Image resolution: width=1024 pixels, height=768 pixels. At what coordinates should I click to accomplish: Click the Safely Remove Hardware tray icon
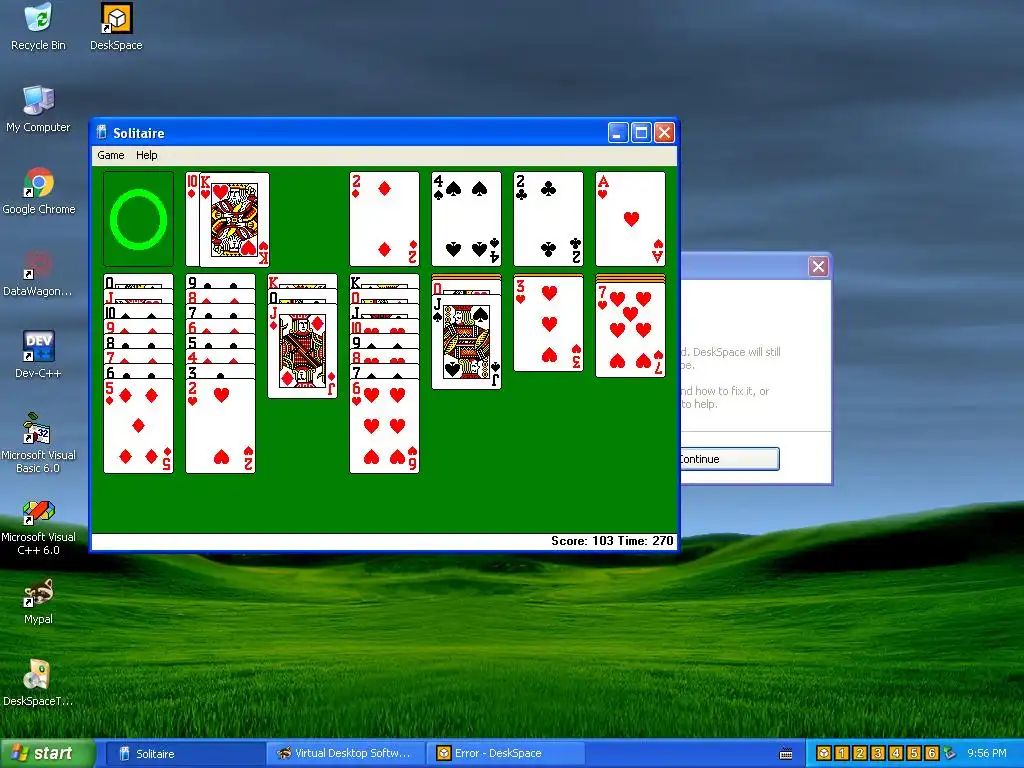(950, 754)
